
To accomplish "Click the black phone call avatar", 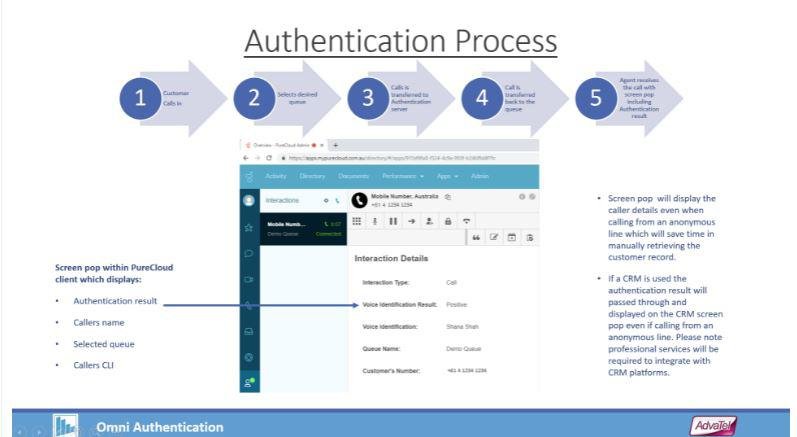I will pos(359,200).
